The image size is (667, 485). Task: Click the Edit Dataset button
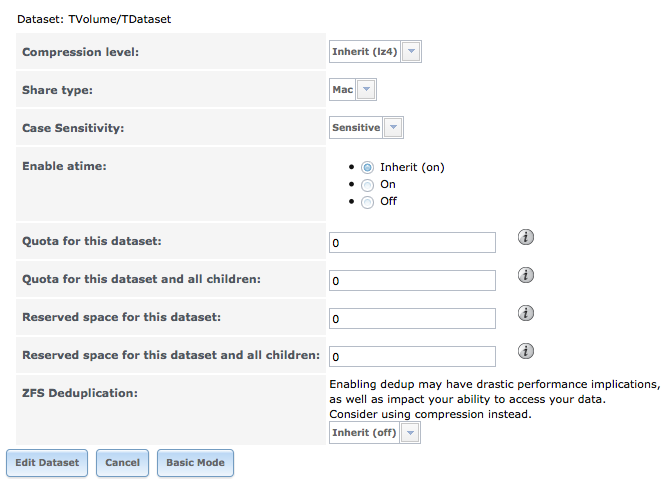pyautogui.click(x=47, y=463)
